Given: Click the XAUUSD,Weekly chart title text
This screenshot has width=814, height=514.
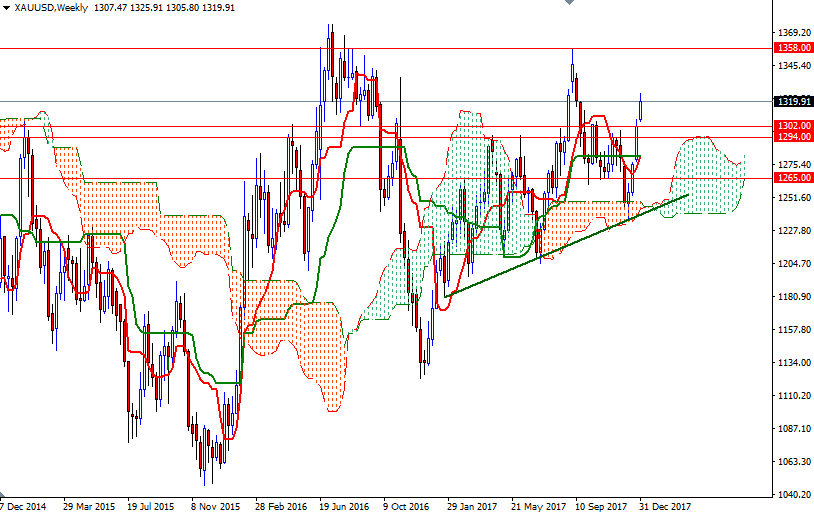Looking at the screenshot, I should (49, 8).
